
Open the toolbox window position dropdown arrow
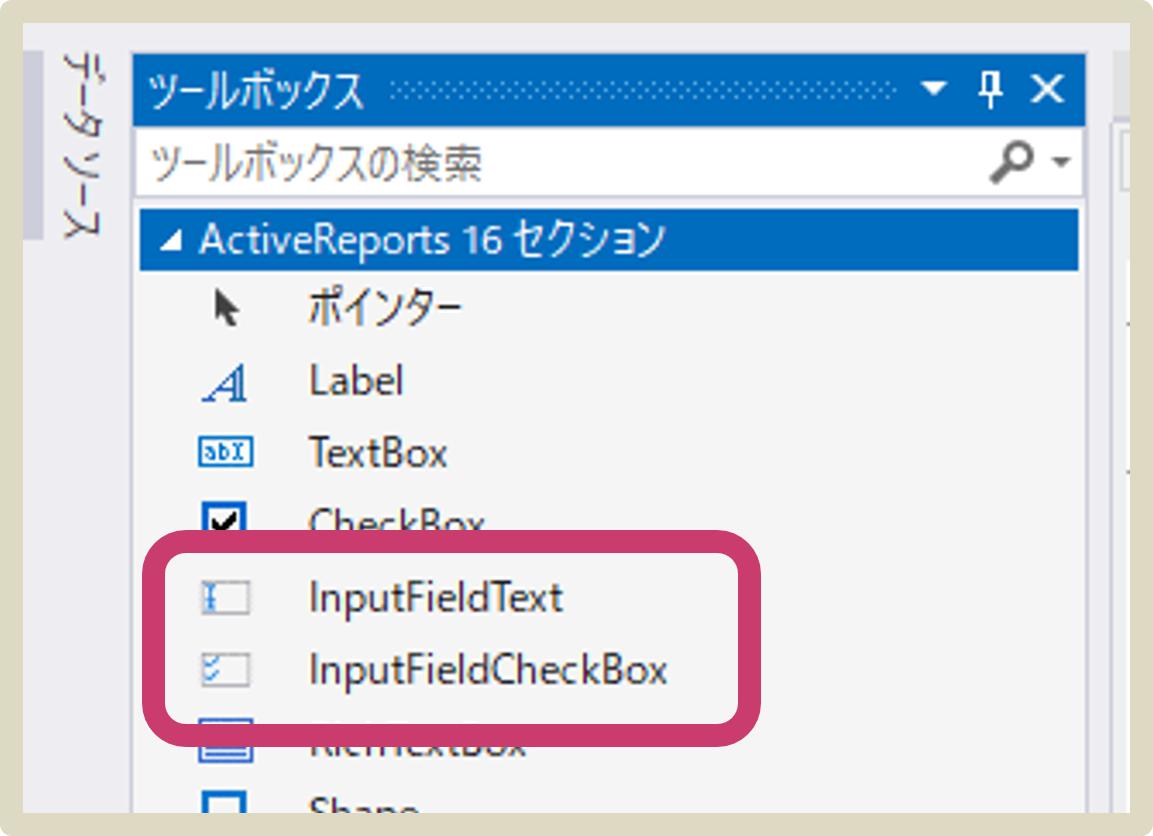tap(934, 89)
